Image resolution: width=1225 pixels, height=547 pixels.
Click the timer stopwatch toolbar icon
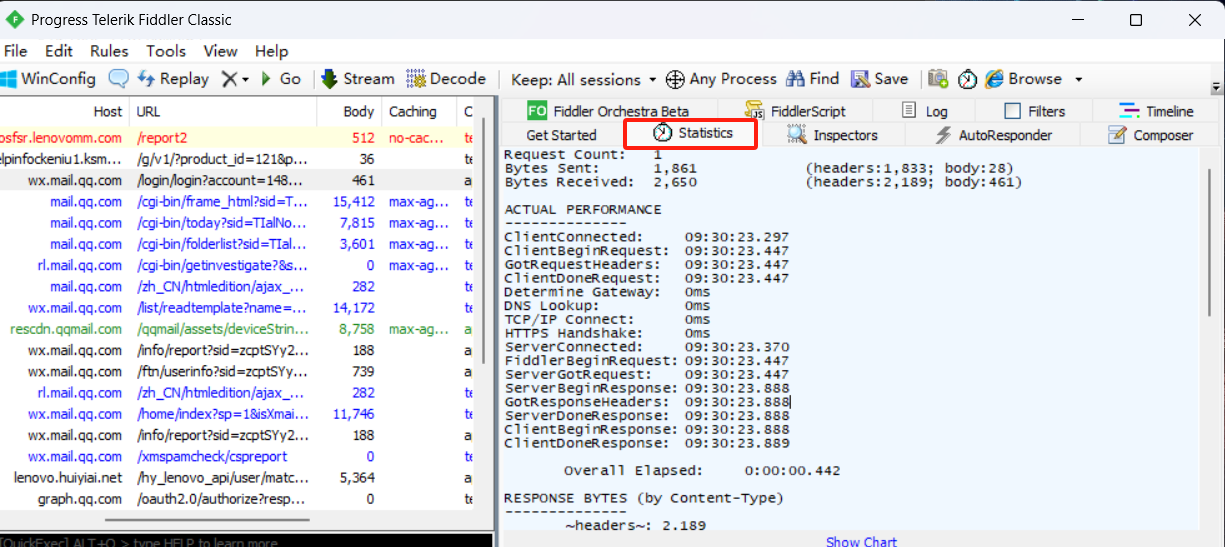click(x=967, y=79)
